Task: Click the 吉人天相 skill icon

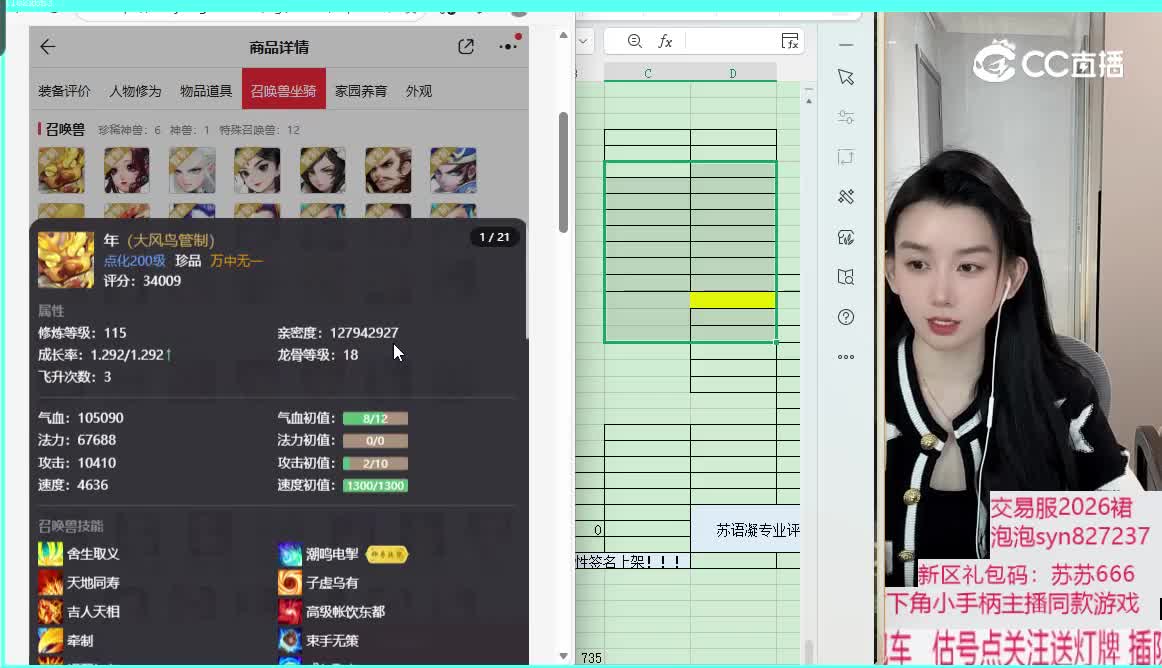Action: click(x=50, y=612)
